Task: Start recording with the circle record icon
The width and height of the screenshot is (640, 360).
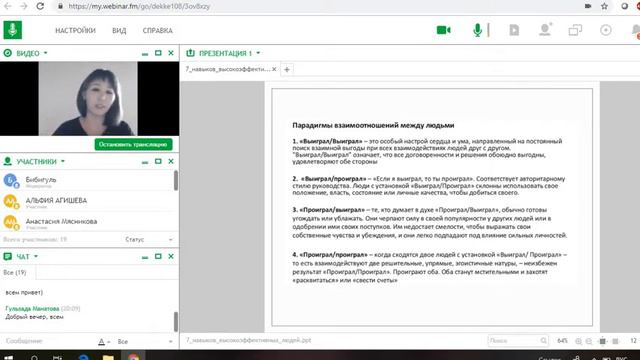Action: (606, 30)
